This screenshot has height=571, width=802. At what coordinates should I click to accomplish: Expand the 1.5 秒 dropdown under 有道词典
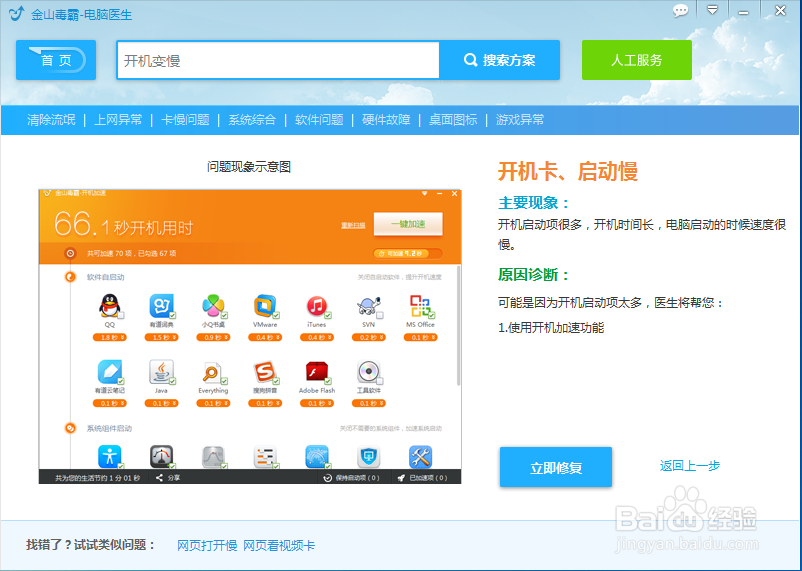coord(161,338)
